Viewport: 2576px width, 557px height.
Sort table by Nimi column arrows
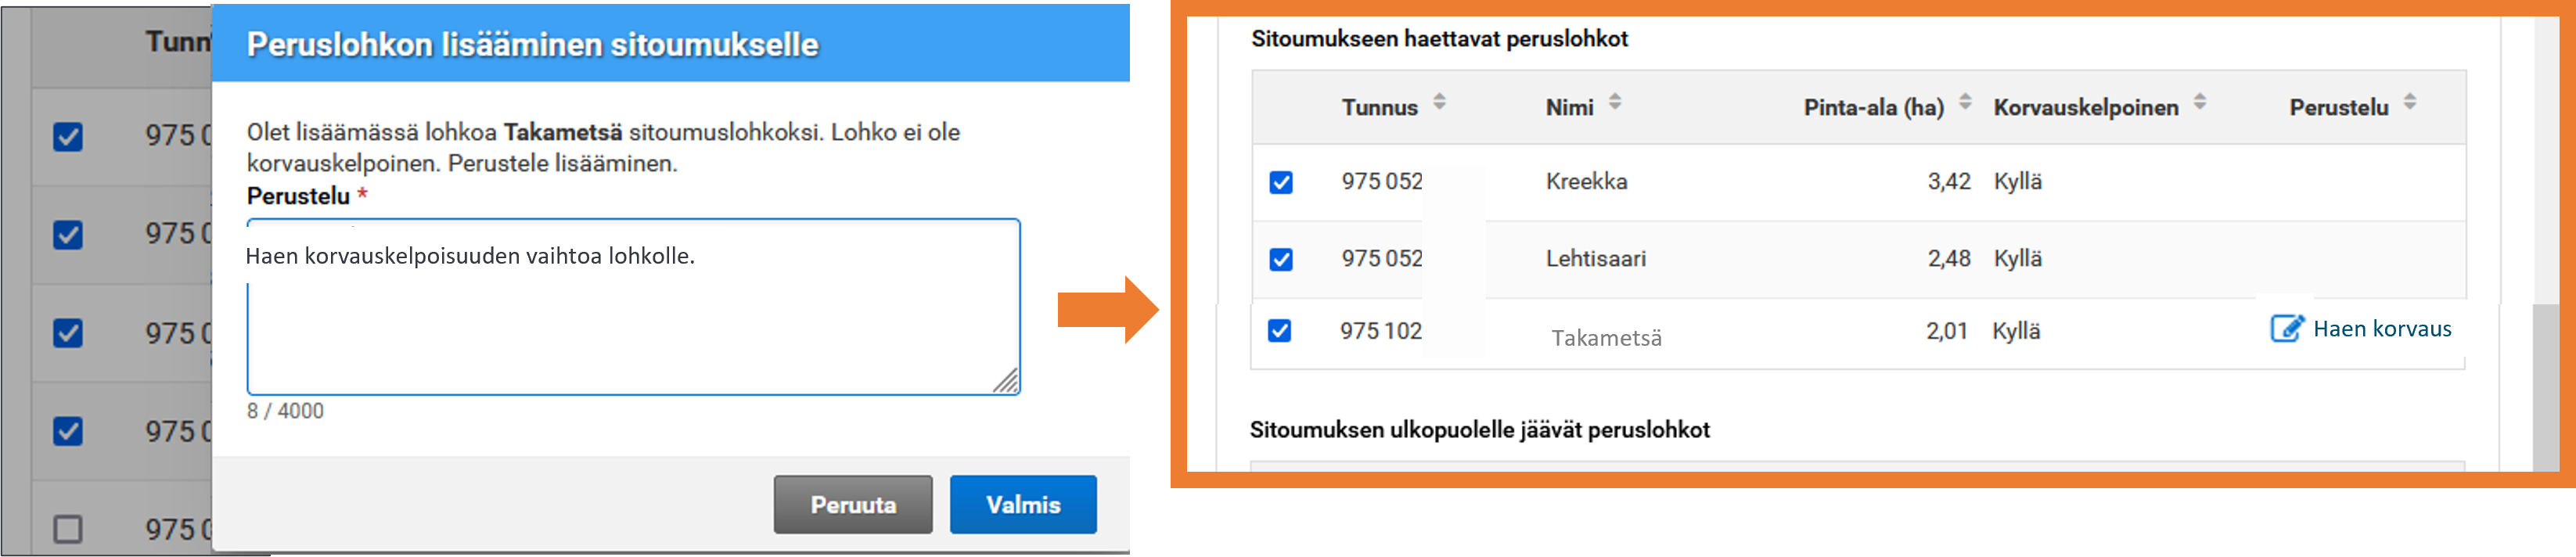coord(1614,102)
